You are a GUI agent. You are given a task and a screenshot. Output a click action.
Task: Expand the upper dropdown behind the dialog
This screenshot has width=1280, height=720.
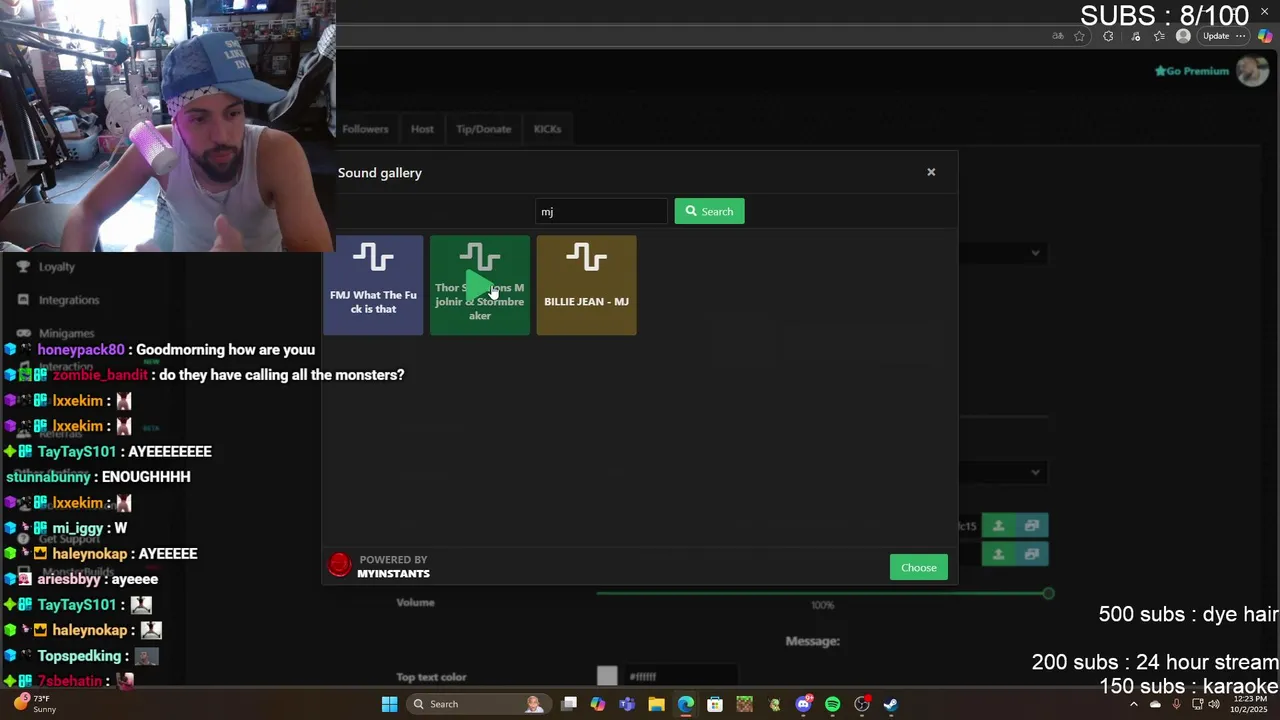point(1036,253)
